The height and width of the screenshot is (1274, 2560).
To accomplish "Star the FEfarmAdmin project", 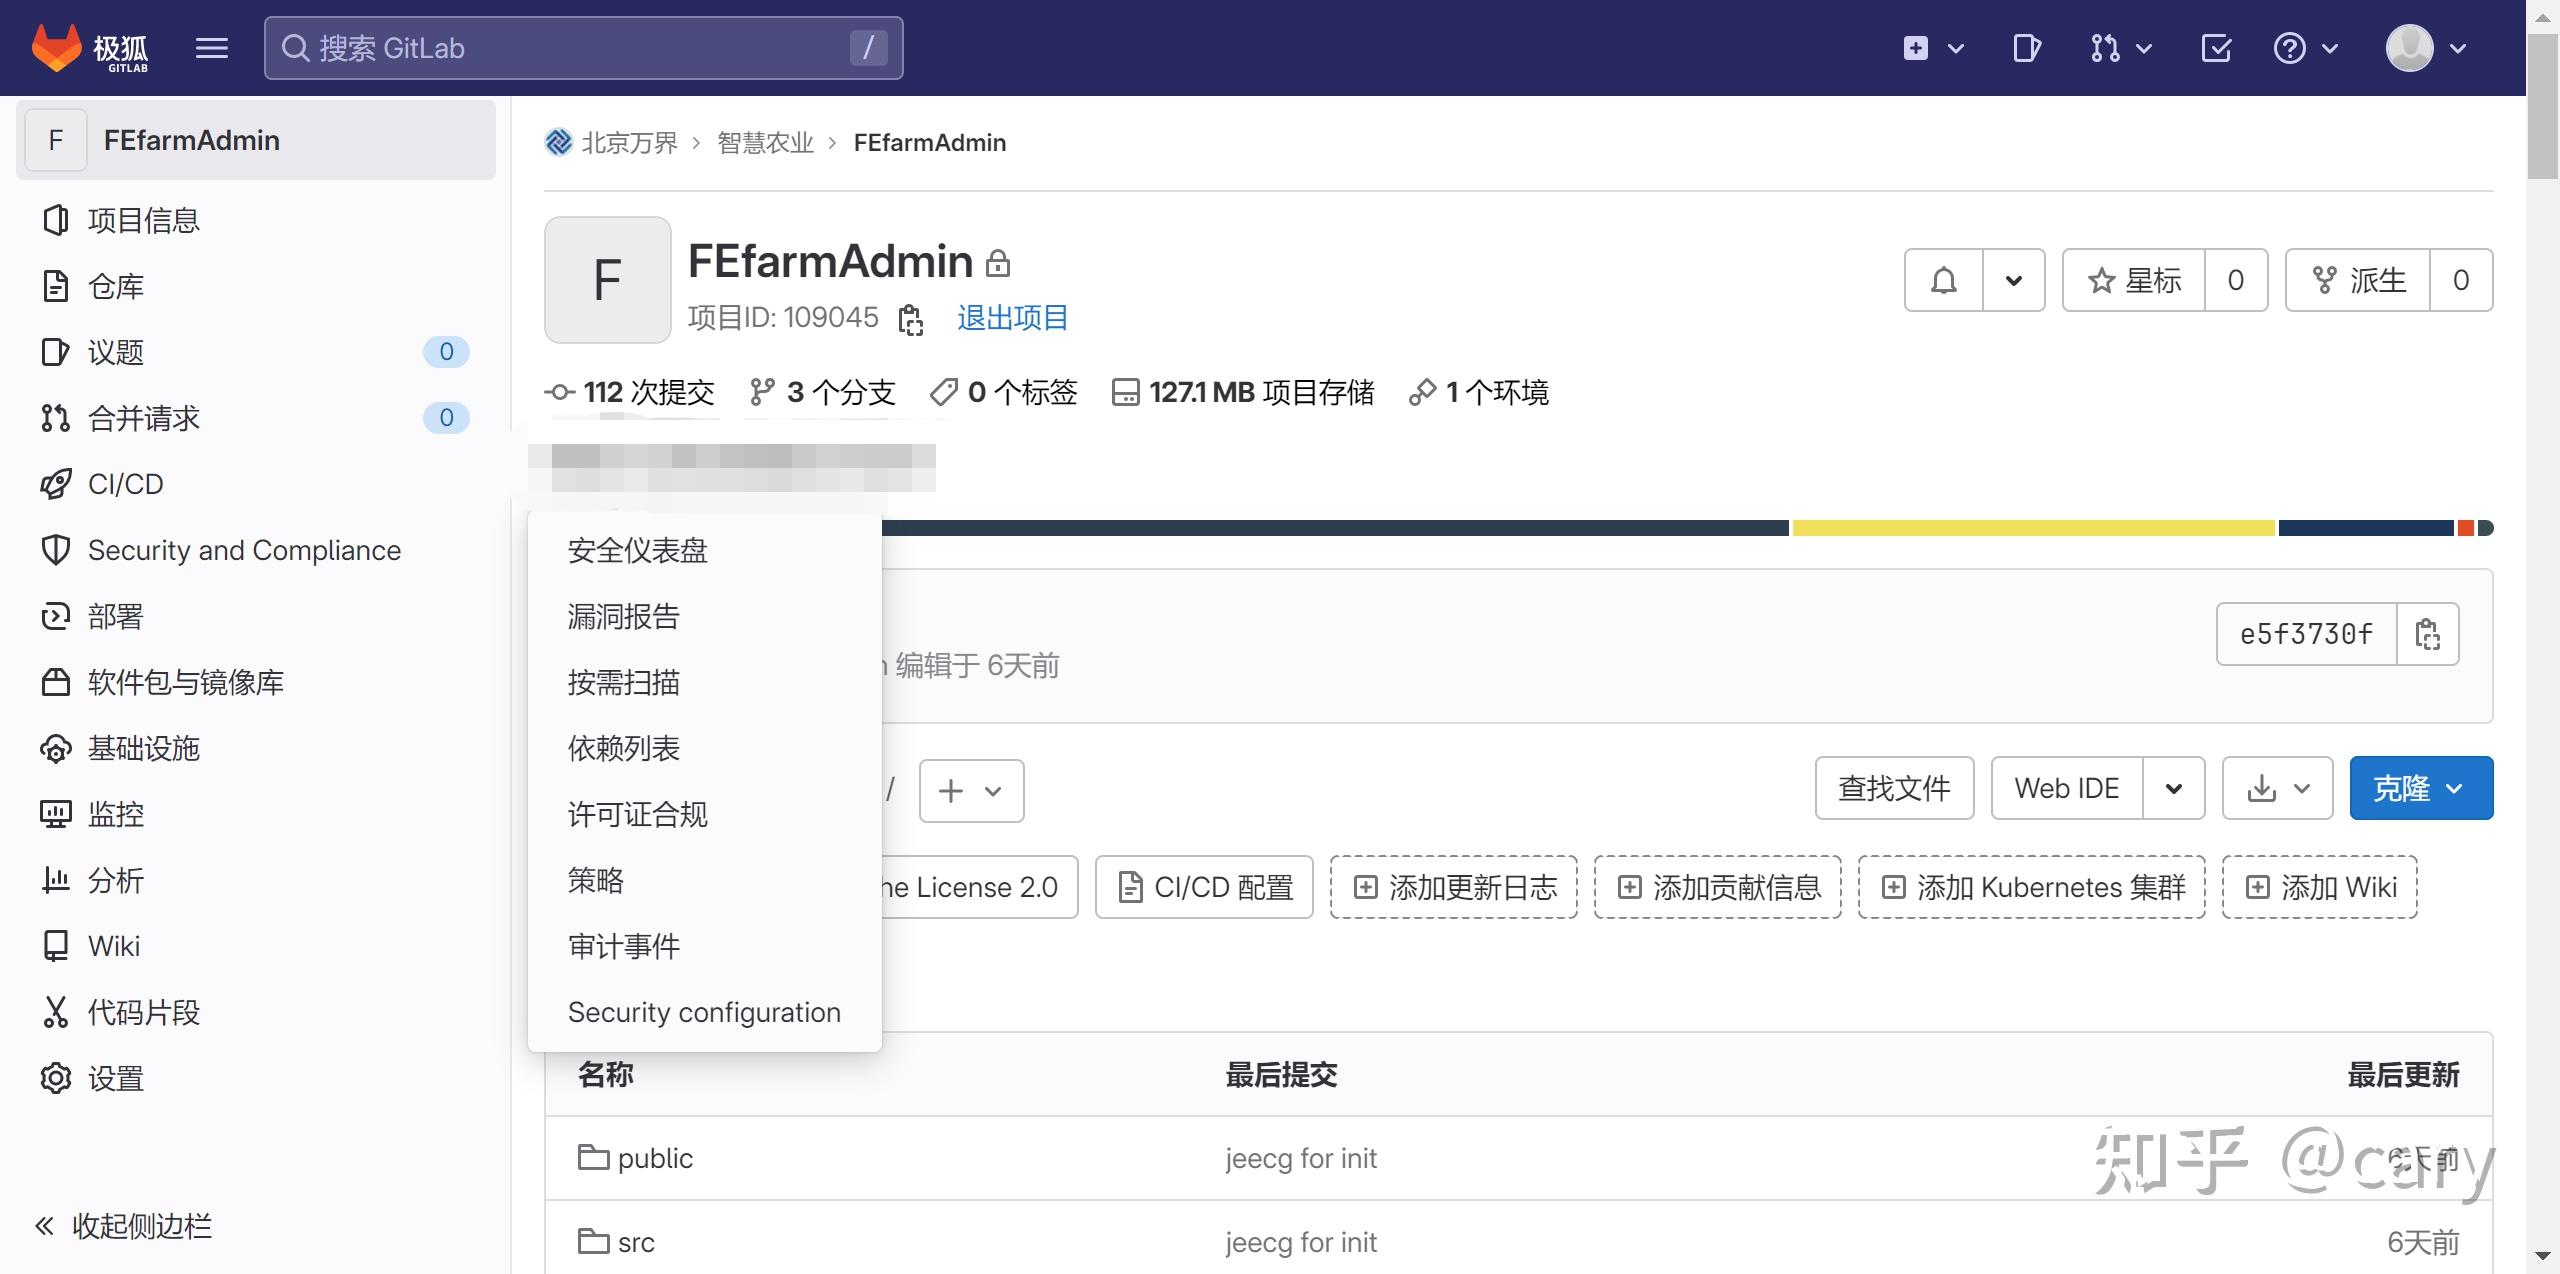I will [x=2134, y=280].
